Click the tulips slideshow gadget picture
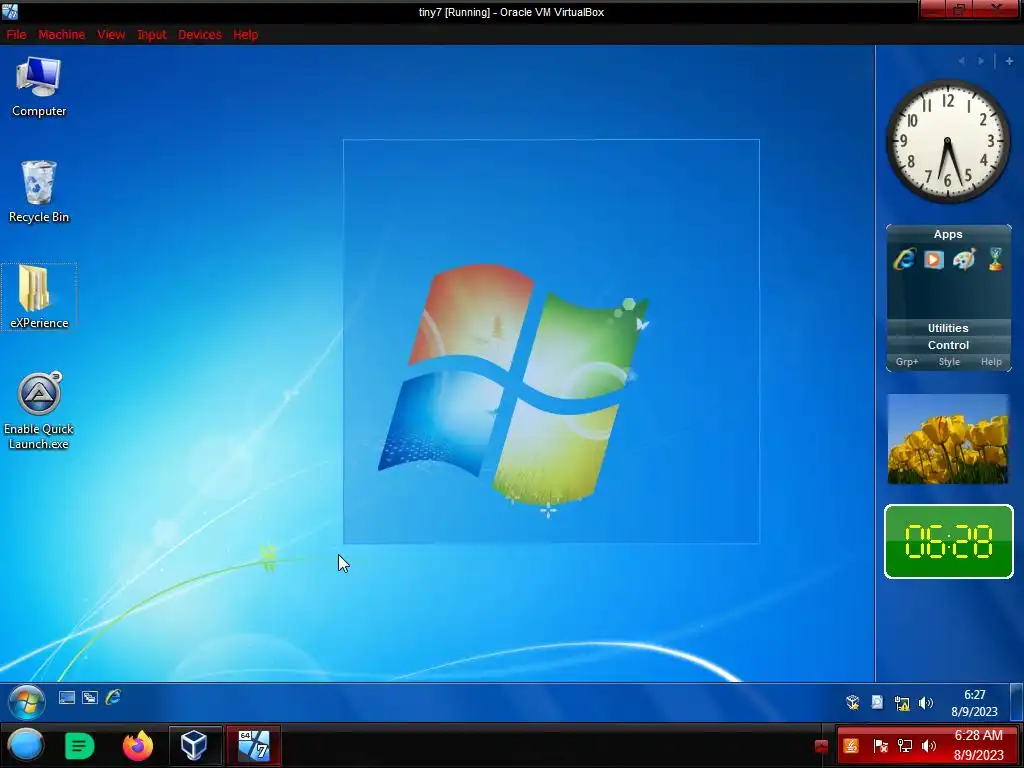Viewport: 1024px width, 768px height. [948, 439]
